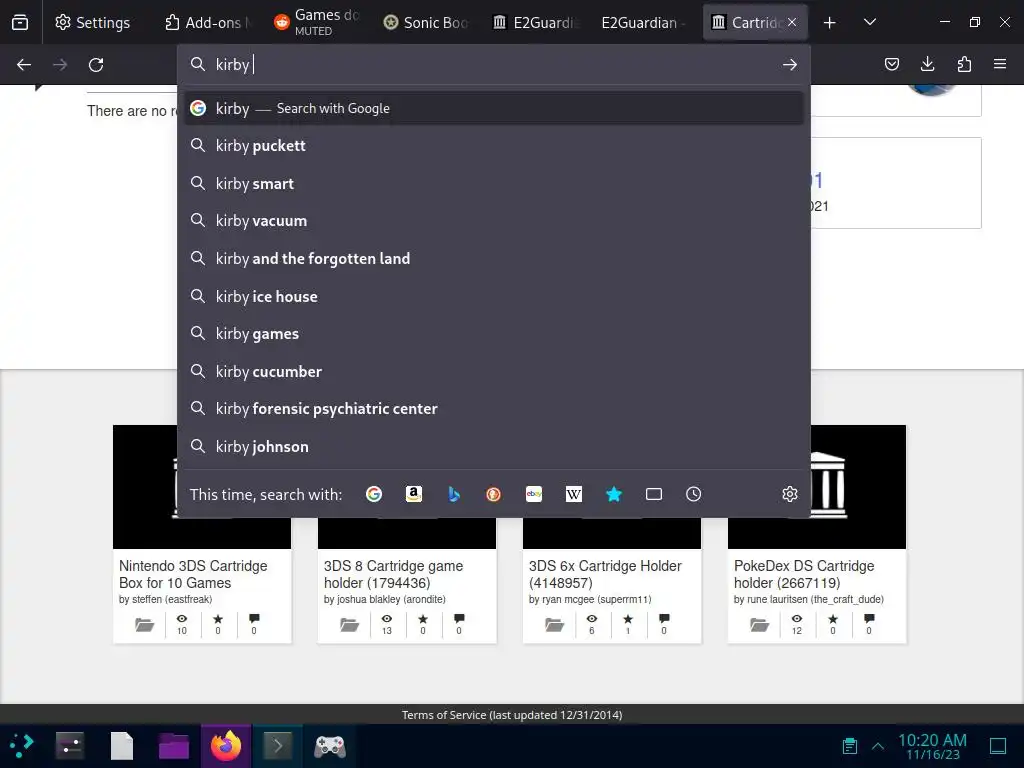Search history via clock icon

(694, 494)
